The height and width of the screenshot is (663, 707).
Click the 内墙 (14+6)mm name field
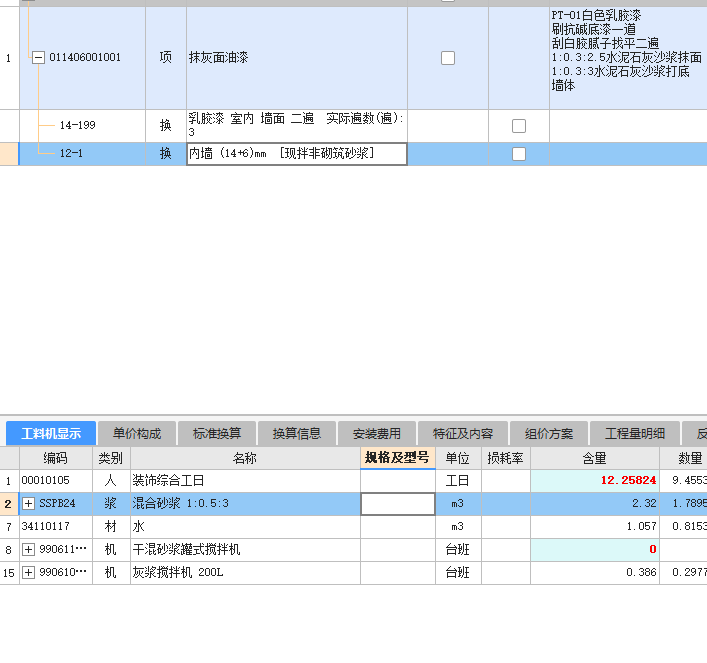[297, 154]
